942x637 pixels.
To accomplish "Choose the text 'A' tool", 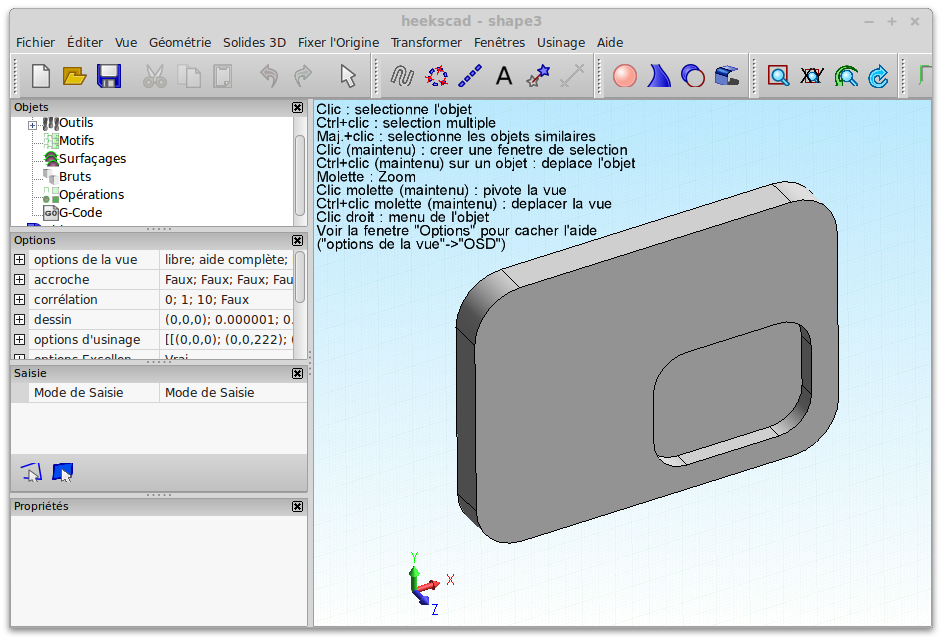I will (504, 76).
